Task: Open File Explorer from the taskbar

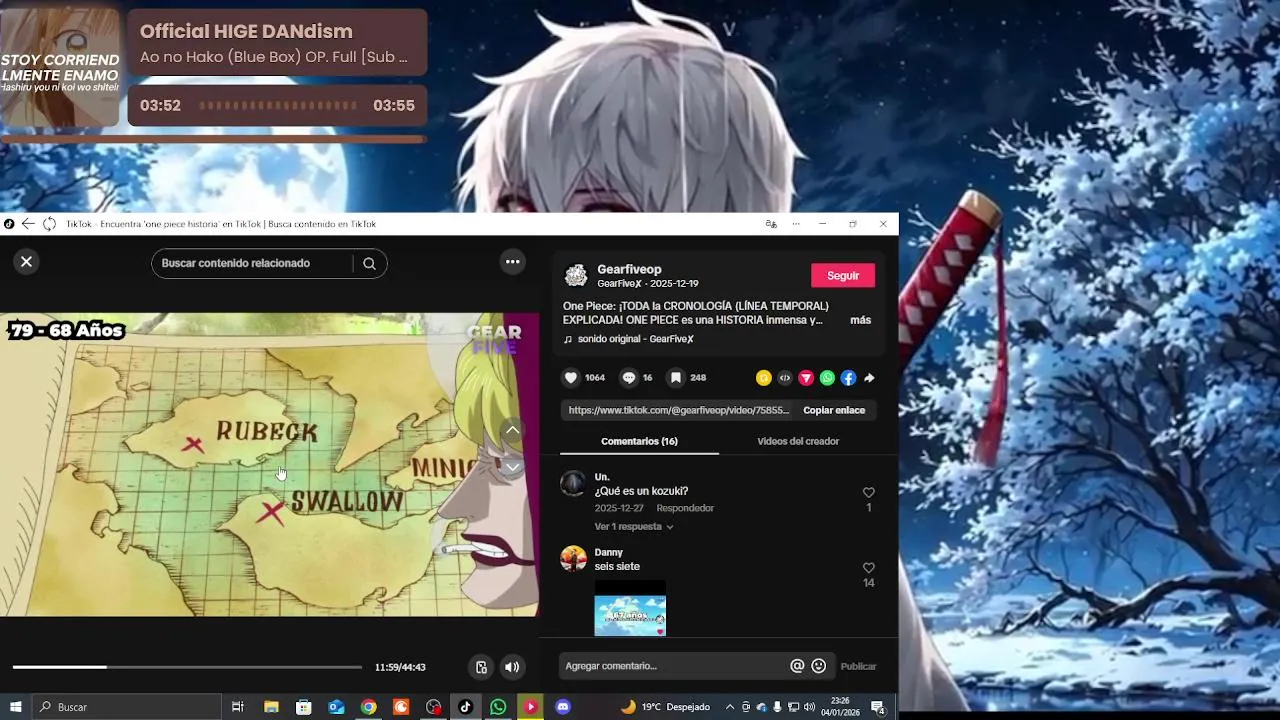Action: pyautogui.click(x=271, y=707)
